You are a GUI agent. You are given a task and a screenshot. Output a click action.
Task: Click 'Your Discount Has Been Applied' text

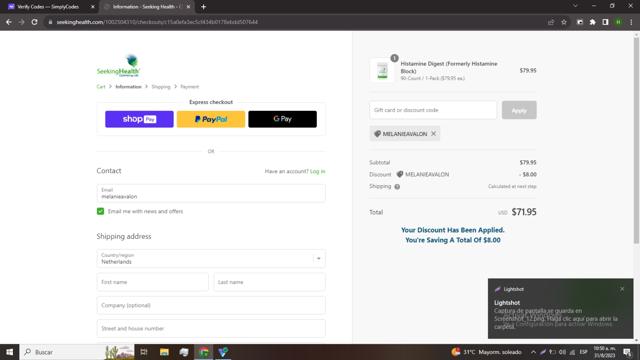(453, 230)
